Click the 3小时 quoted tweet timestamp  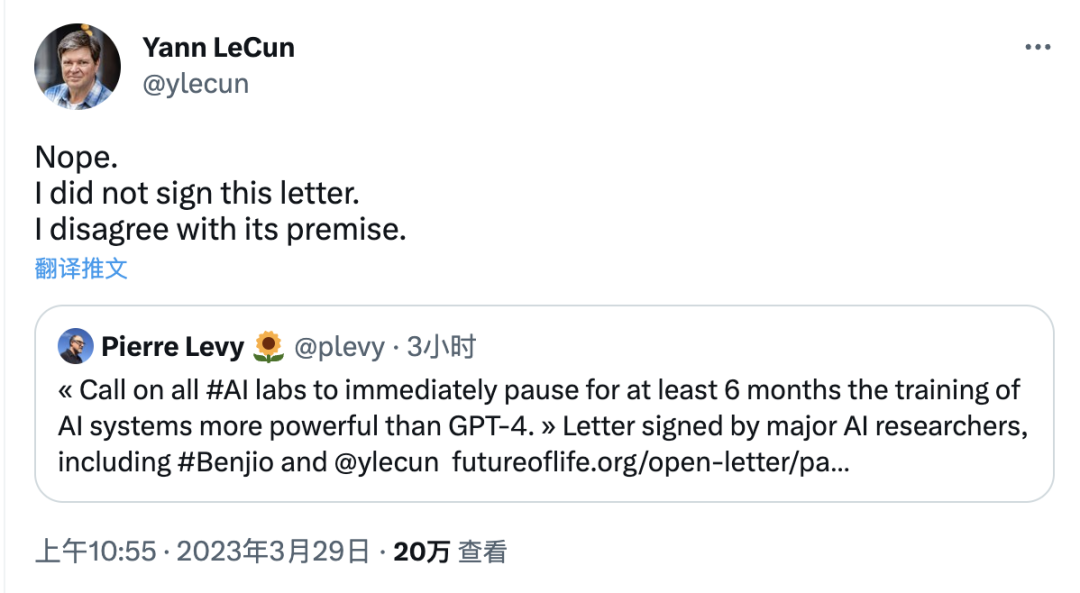click(x=441, y=347)
